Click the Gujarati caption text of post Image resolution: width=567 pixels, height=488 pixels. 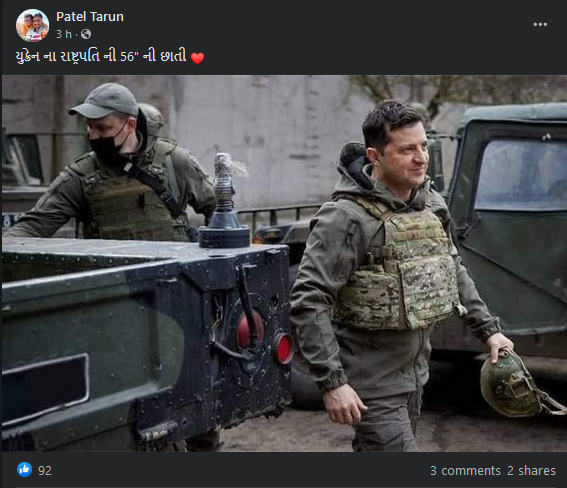point(101,56)
